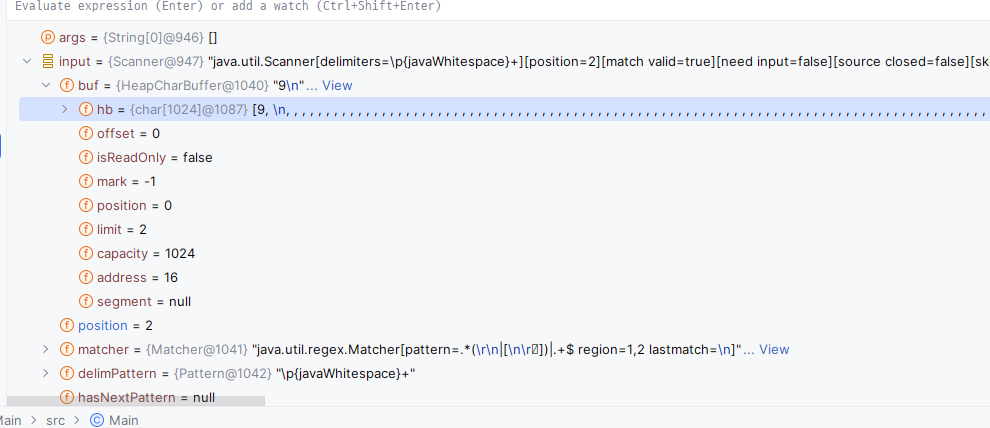Click the field icon beside capacity
Viewport: 990px width, 428px height.
[x=86, y=253]
